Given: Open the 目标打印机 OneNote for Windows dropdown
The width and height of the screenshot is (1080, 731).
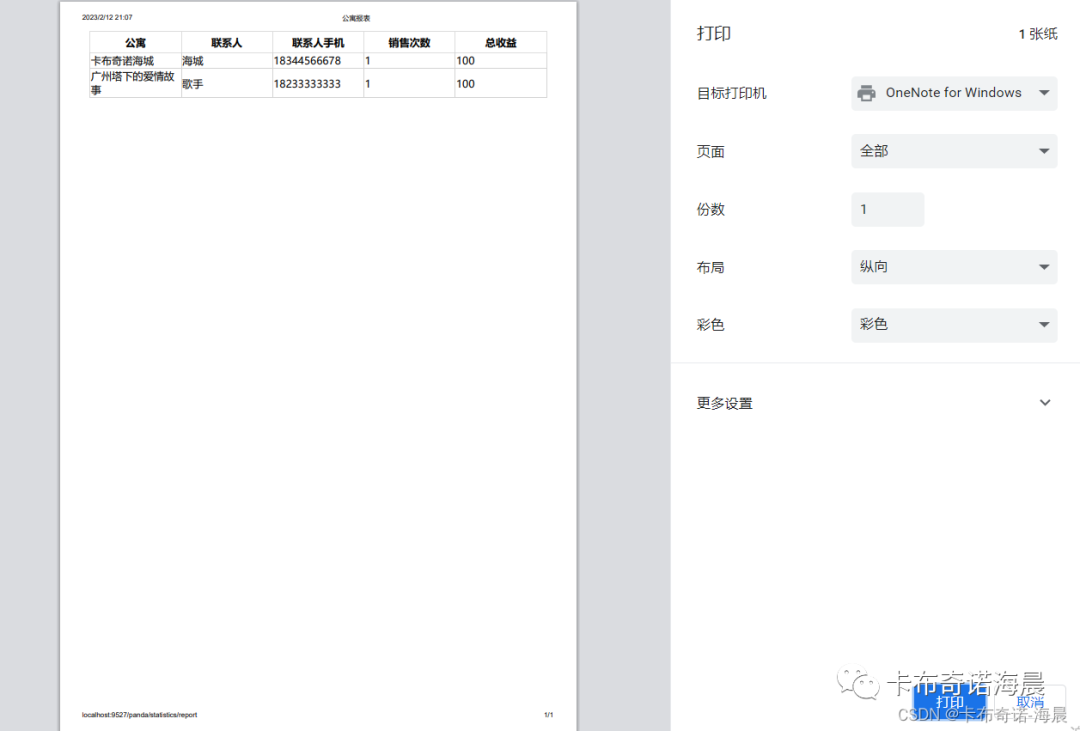Looking at the screenshot, I should click(954, 93).
